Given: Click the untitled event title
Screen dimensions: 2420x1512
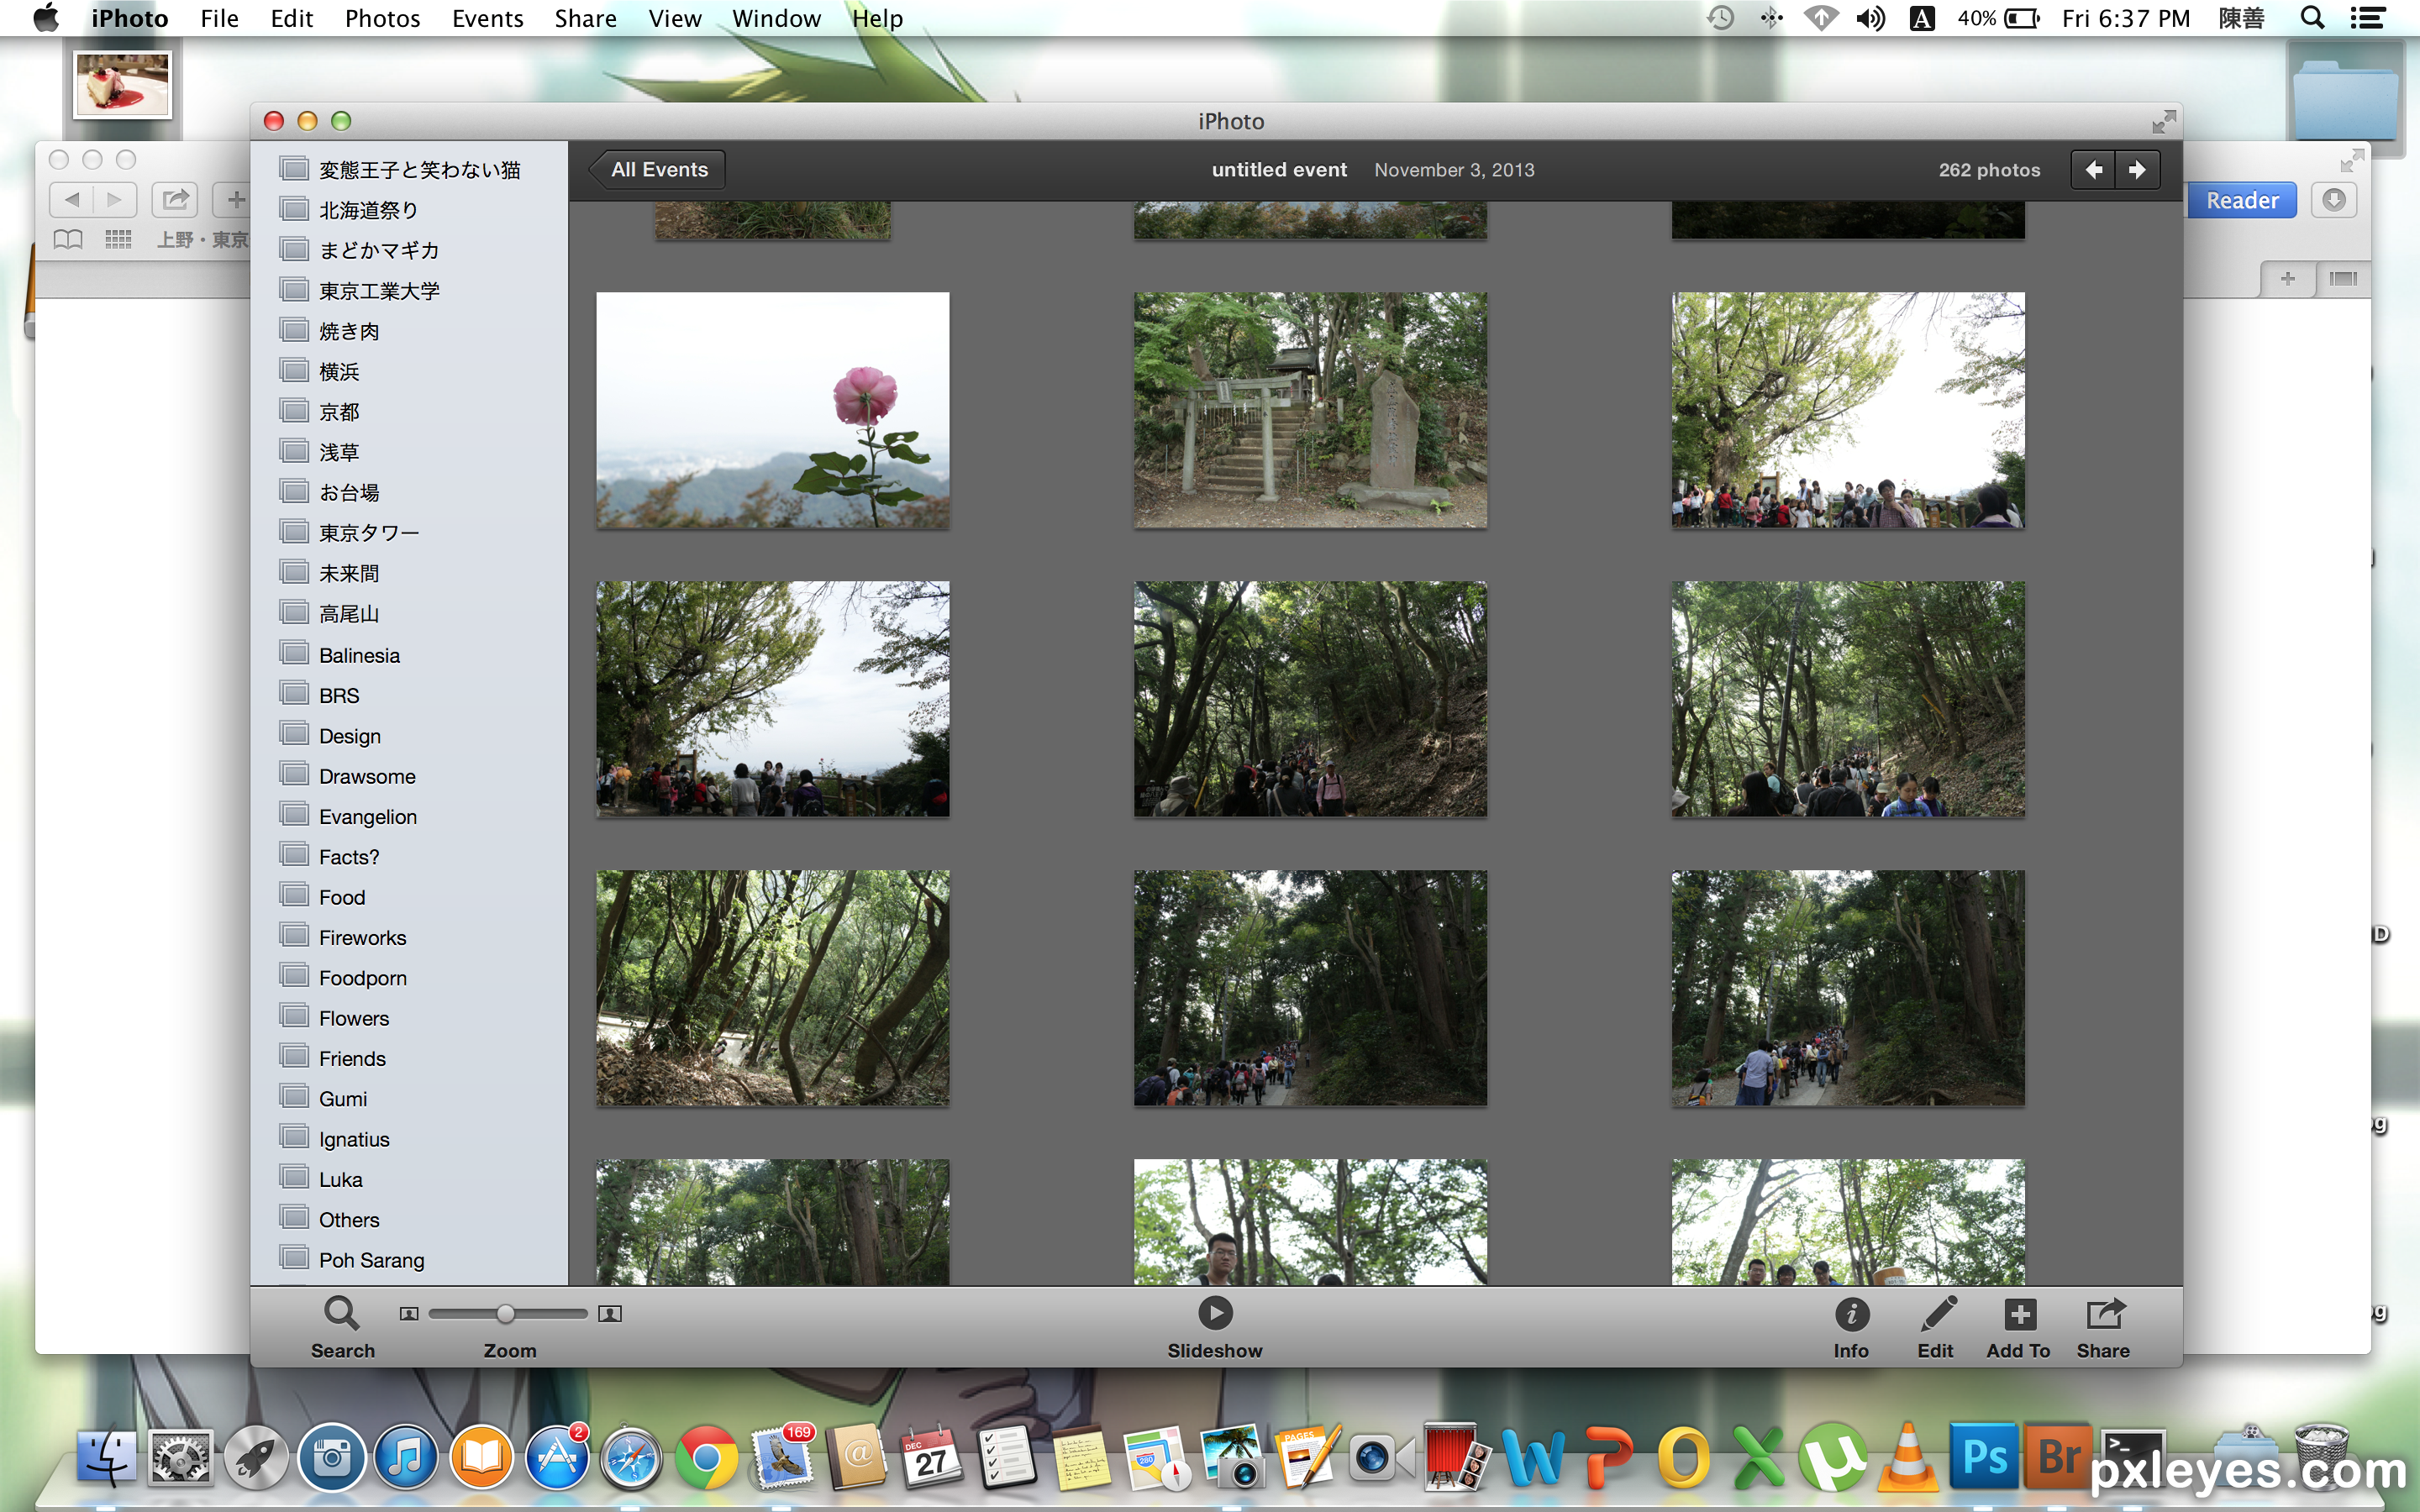Looking at the screenshot, I should pos(1279,170).
